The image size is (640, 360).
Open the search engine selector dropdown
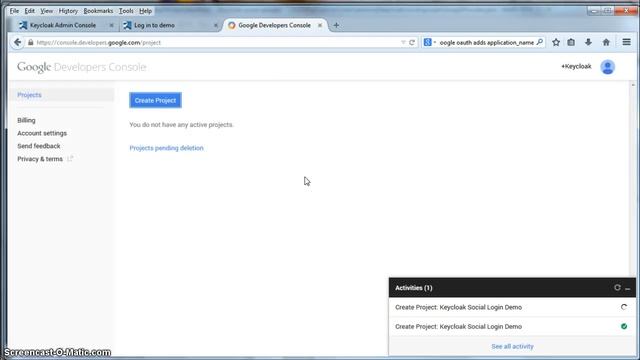click(430, 42)
